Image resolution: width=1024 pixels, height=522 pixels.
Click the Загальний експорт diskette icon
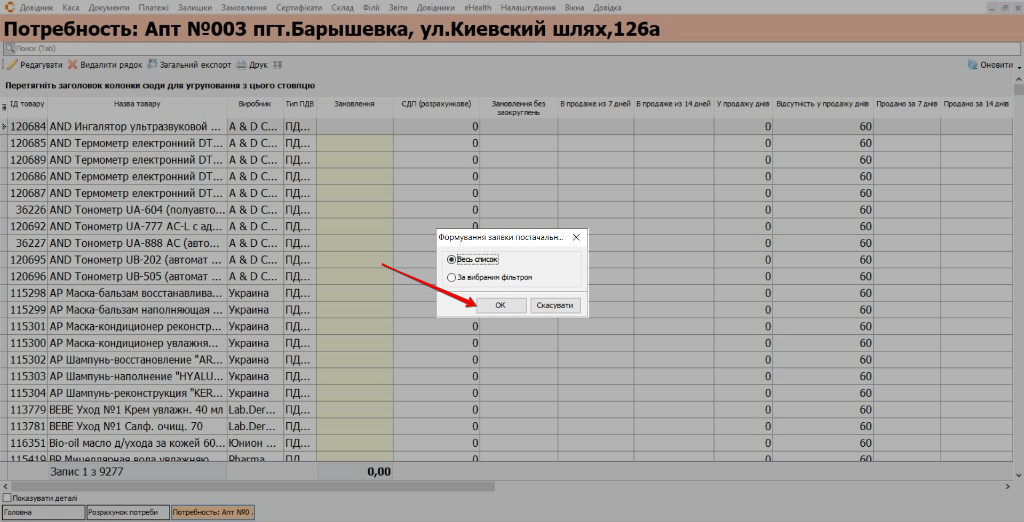152,65
